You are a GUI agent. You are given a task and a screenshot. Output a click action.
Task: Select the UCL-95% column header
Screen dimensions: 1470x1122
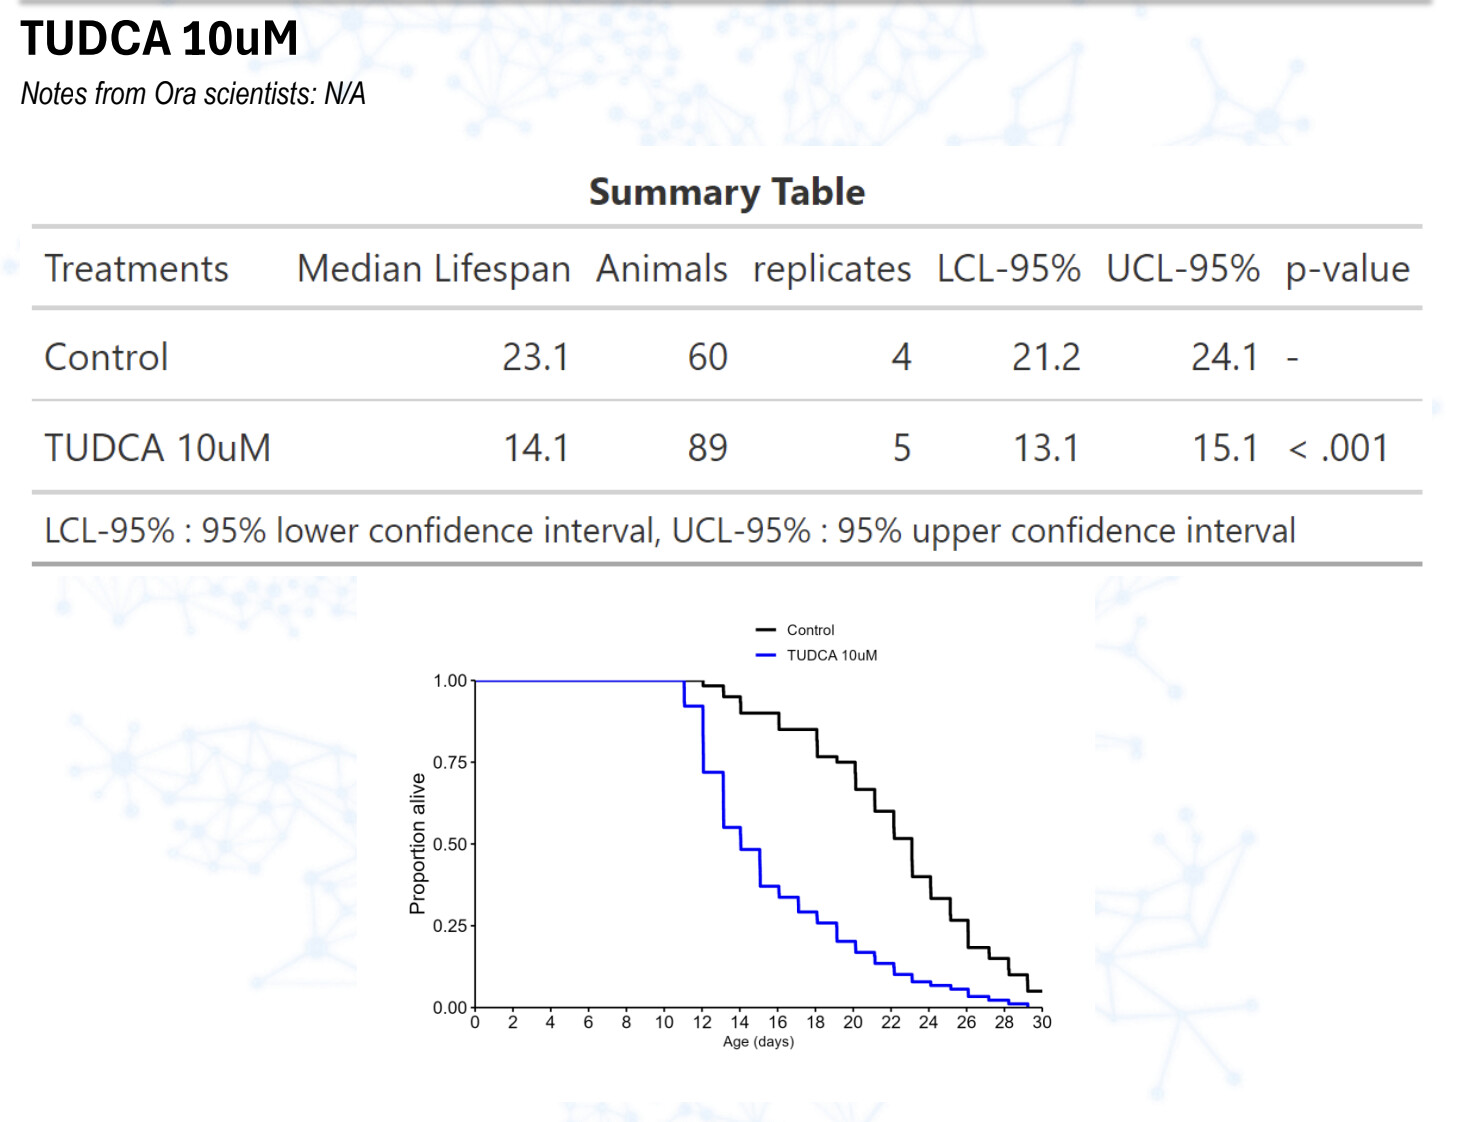[1182, 269]
